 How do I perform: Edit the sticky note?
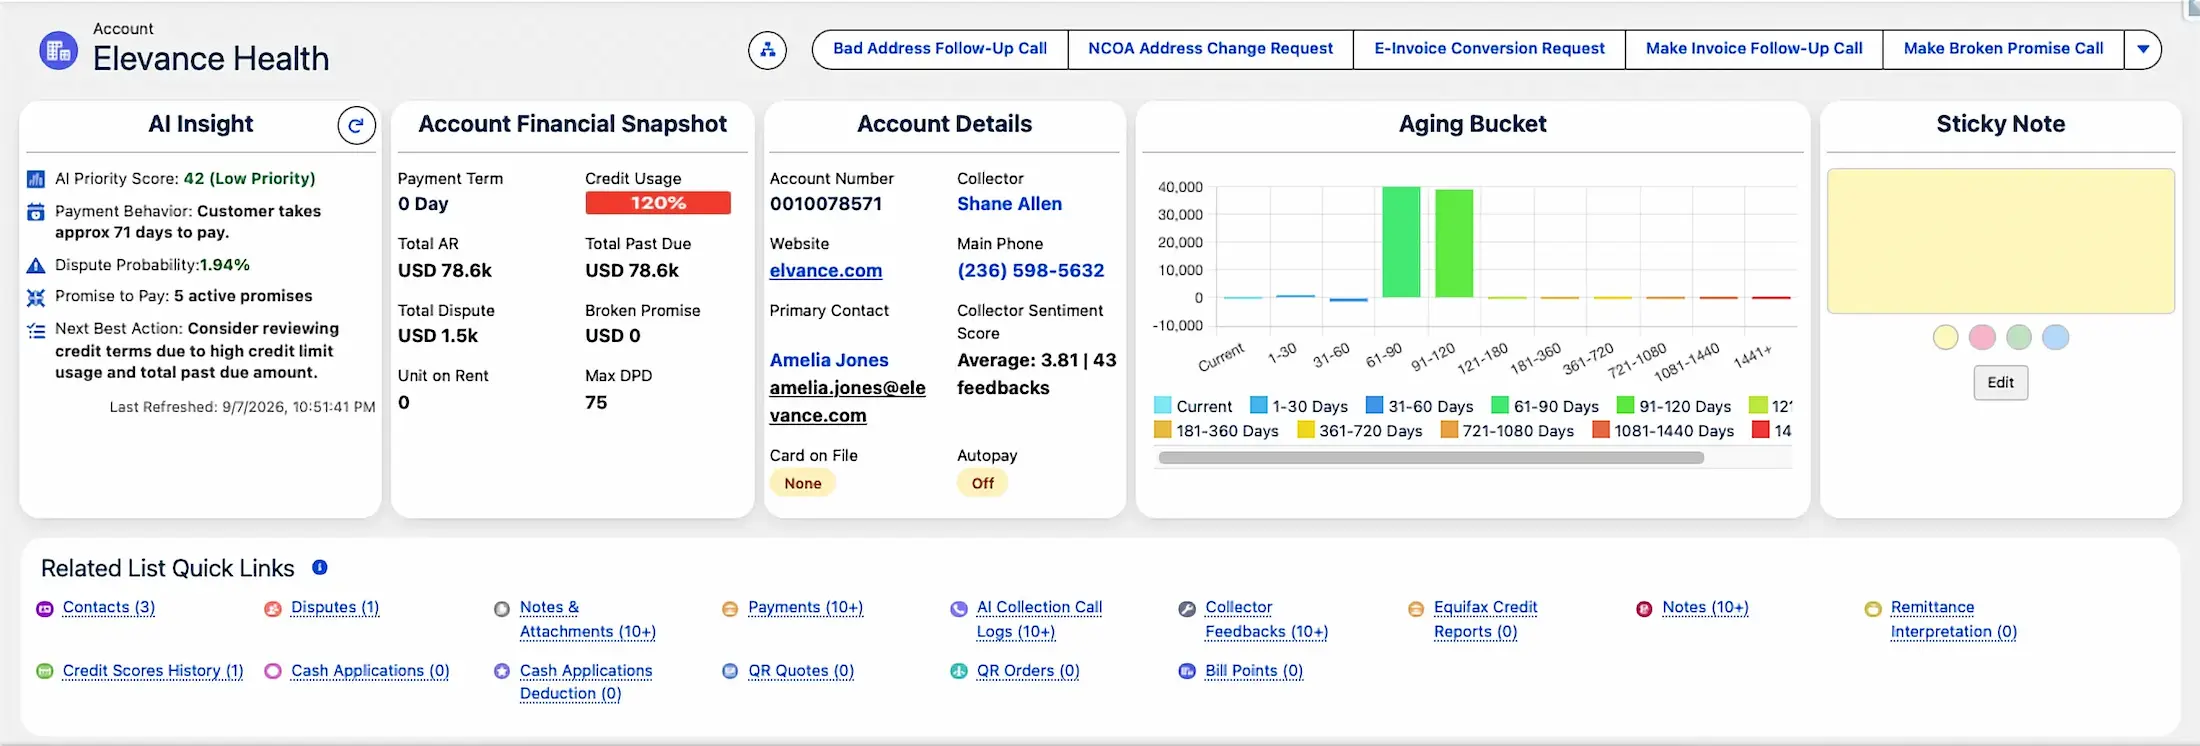pos(2001,382)
